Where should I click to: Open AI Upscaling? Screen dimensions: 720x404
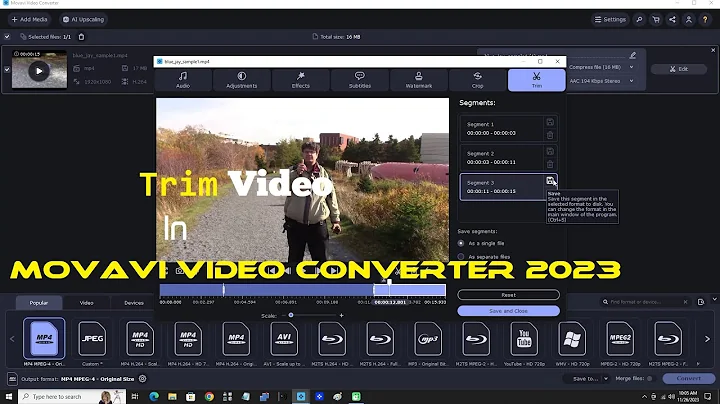click(83, 19)
